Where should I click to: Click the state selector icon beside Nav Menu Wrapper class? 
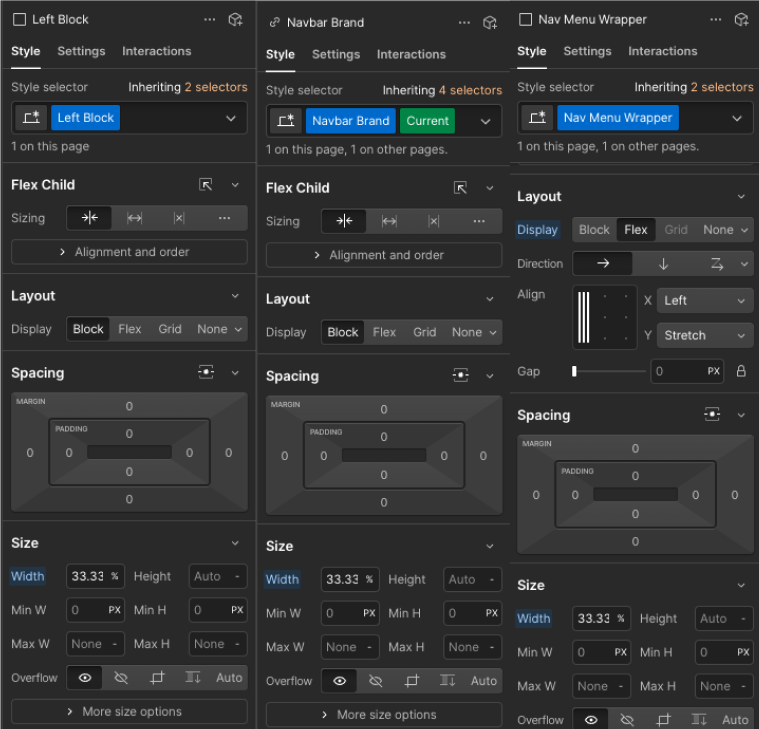[537, 118]
